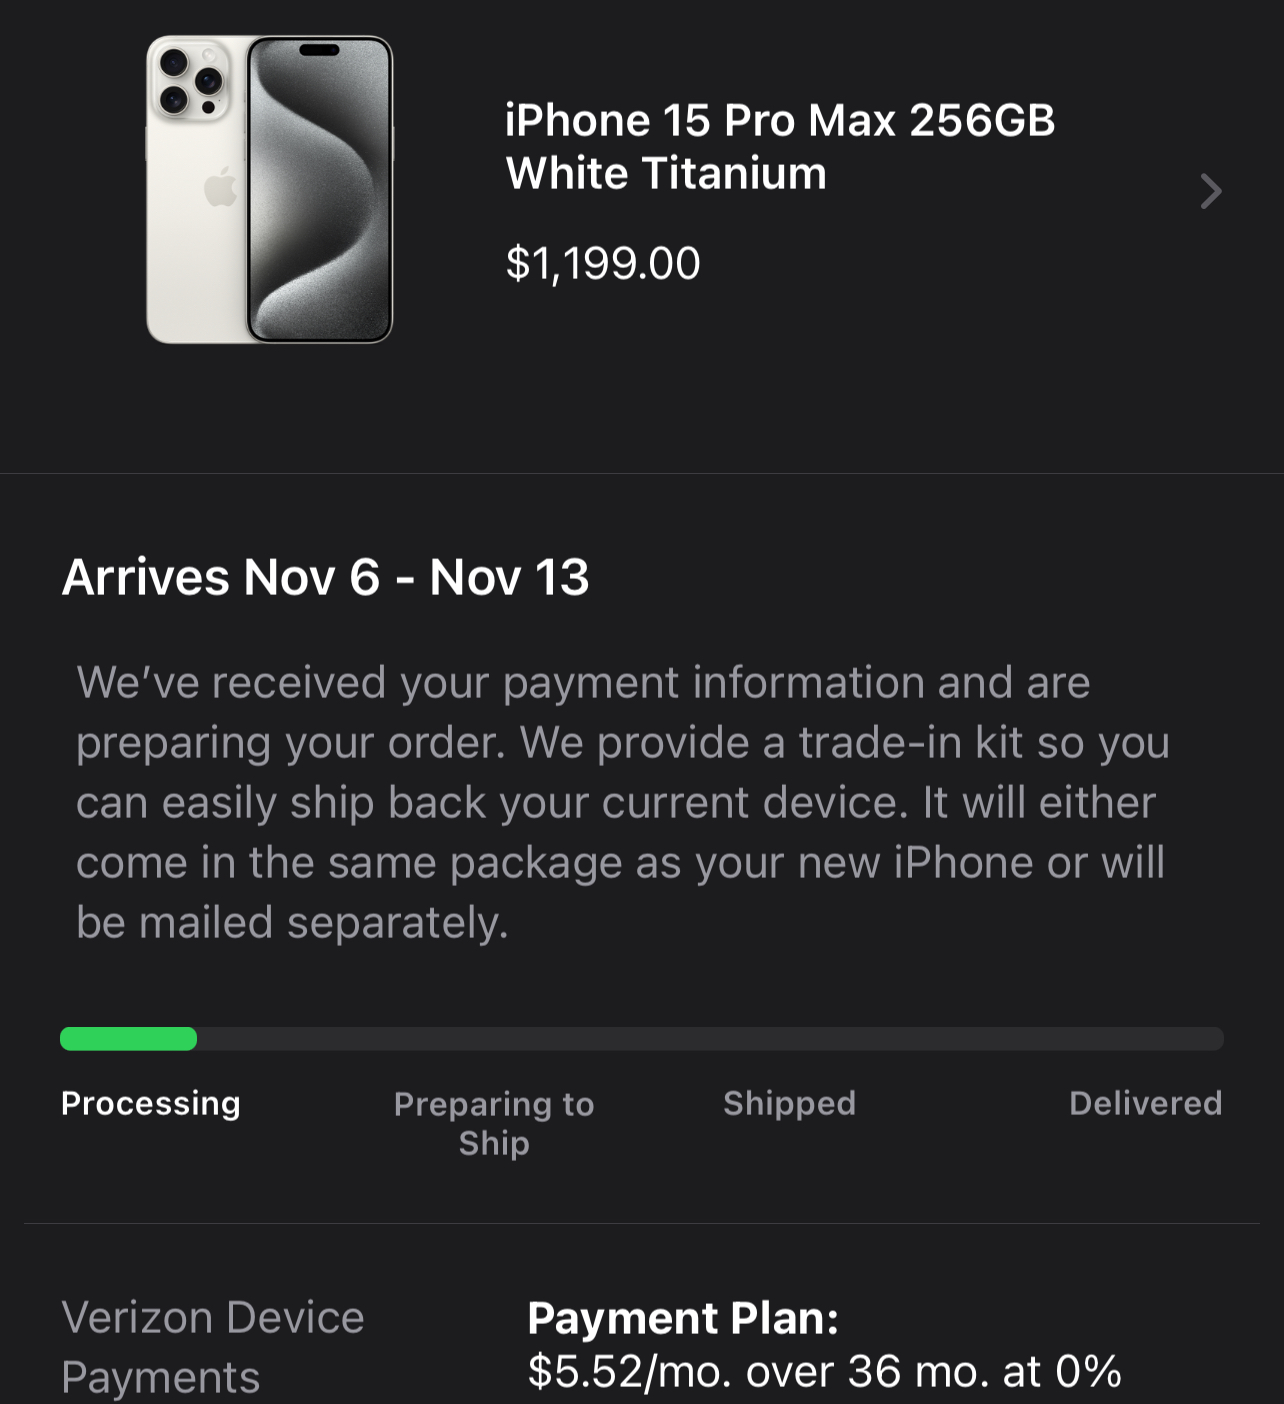Tap the words "be mailed separately"
This screenshot has height=1404, width=1284.
point(292,923)
